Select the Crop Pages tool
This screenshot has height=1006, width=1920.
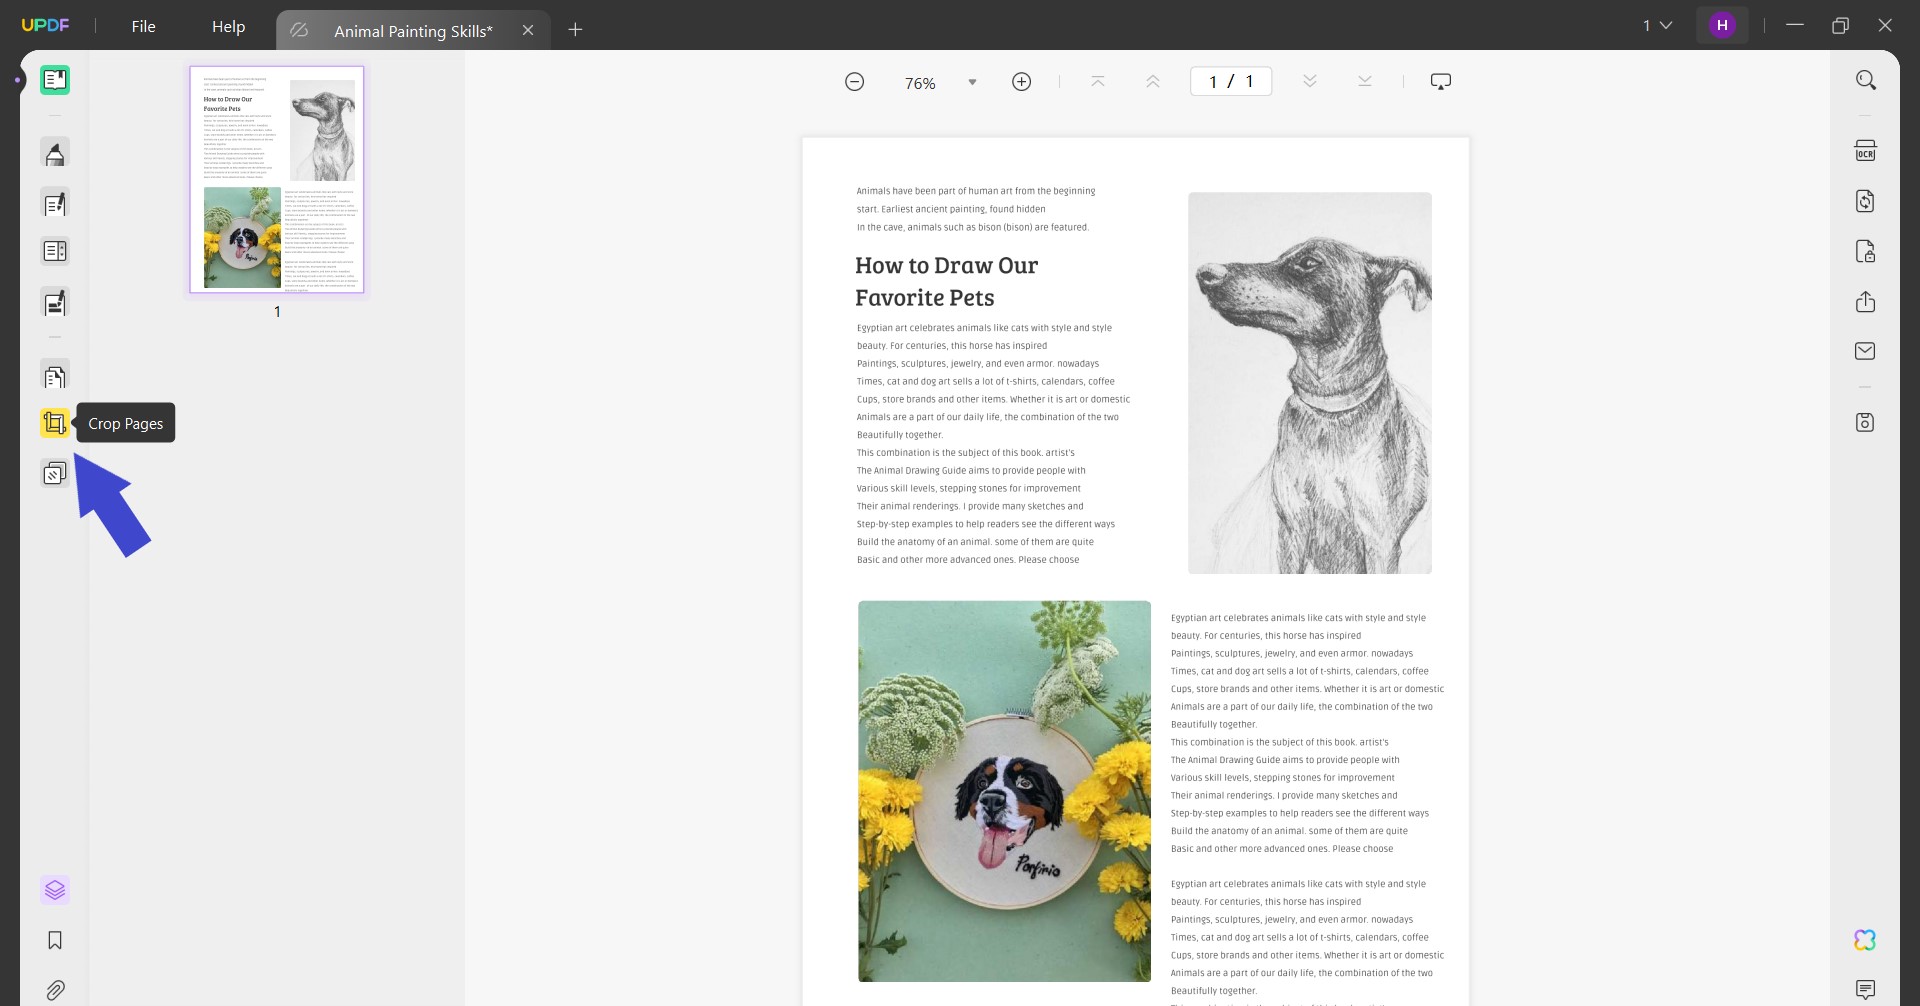click(x=55, y=422)
